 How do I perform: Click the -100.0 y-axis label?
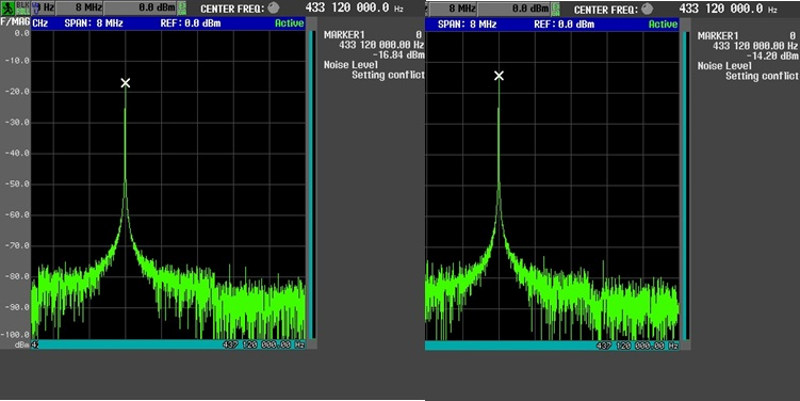[16, 335]
